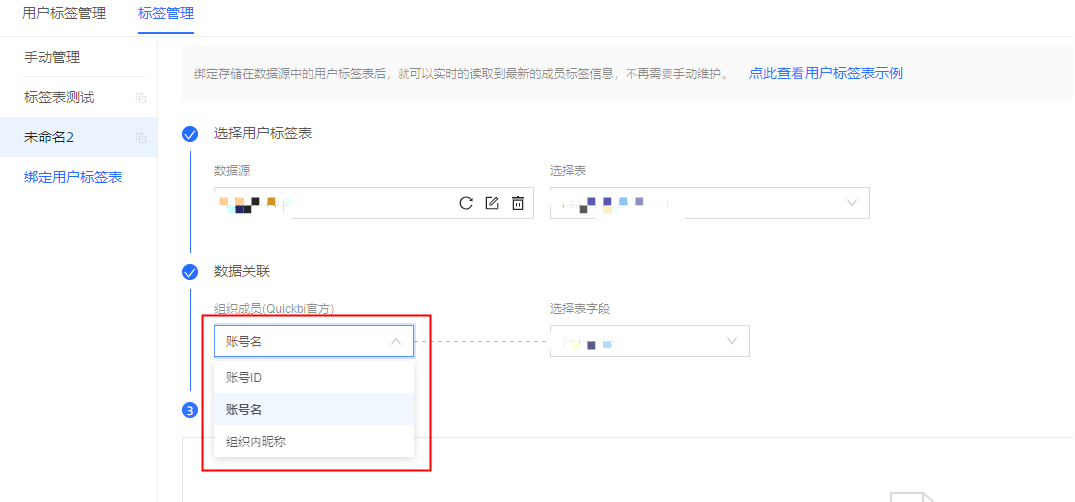1075x502 pixels.
Task: Click the refresh icon in the 数据源 field
Action: pyautogui.click(x=466, y=203)
